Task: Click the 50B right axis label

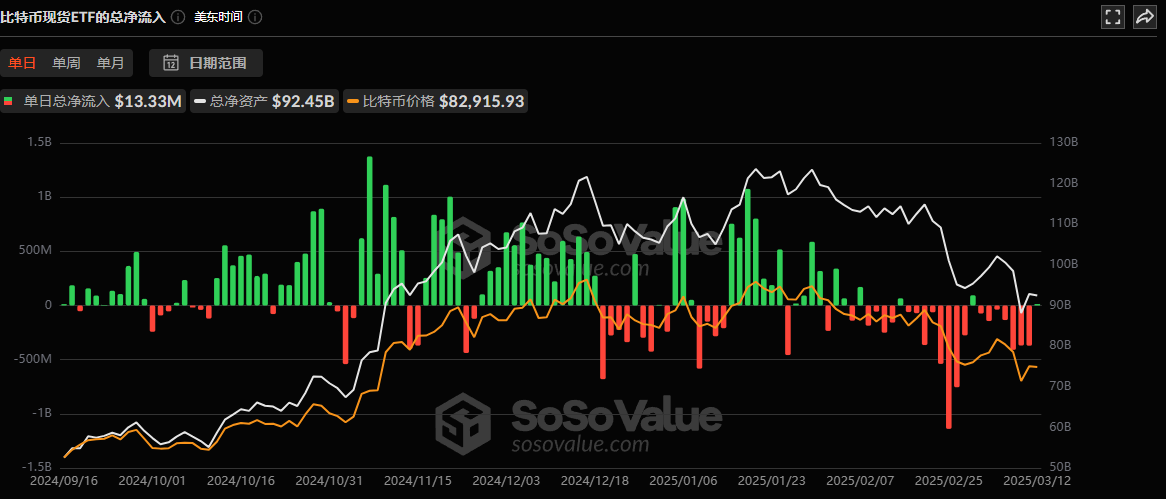Action: point(1060,467)
